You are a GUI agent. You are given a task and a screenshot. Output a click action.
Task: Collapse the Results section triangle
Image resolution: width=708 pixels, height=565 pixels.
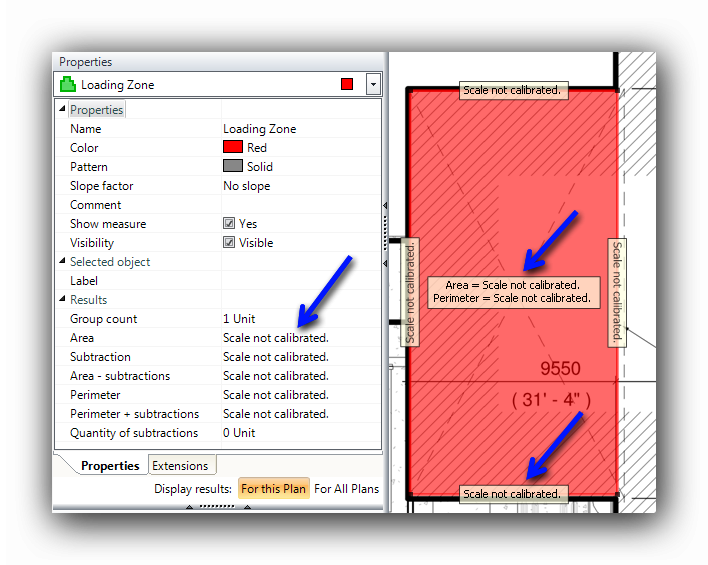click(x=62, y=299)
